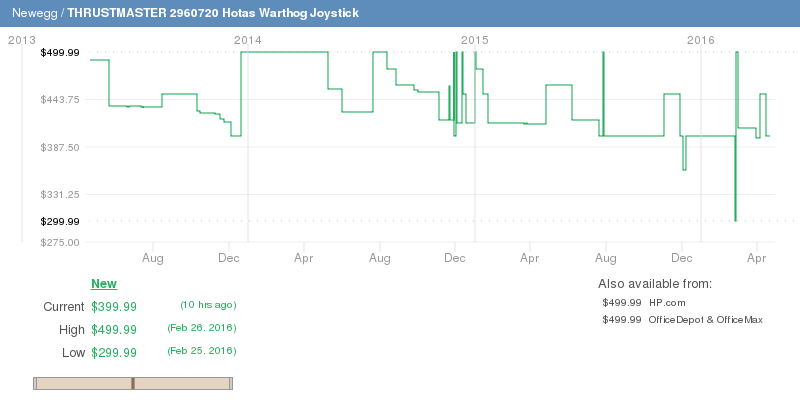Click the 10 hrs ago timestamp
Viewport: 800px width, 400px height.
pos(208,305)
